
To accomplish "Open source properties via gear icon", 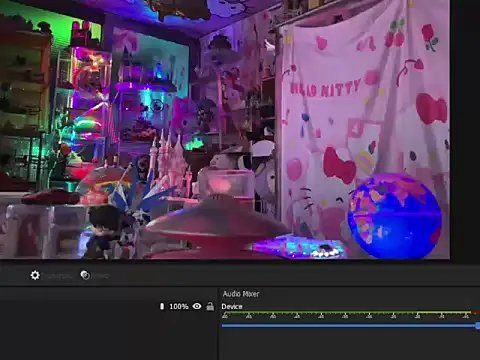I will click(35, 275).
